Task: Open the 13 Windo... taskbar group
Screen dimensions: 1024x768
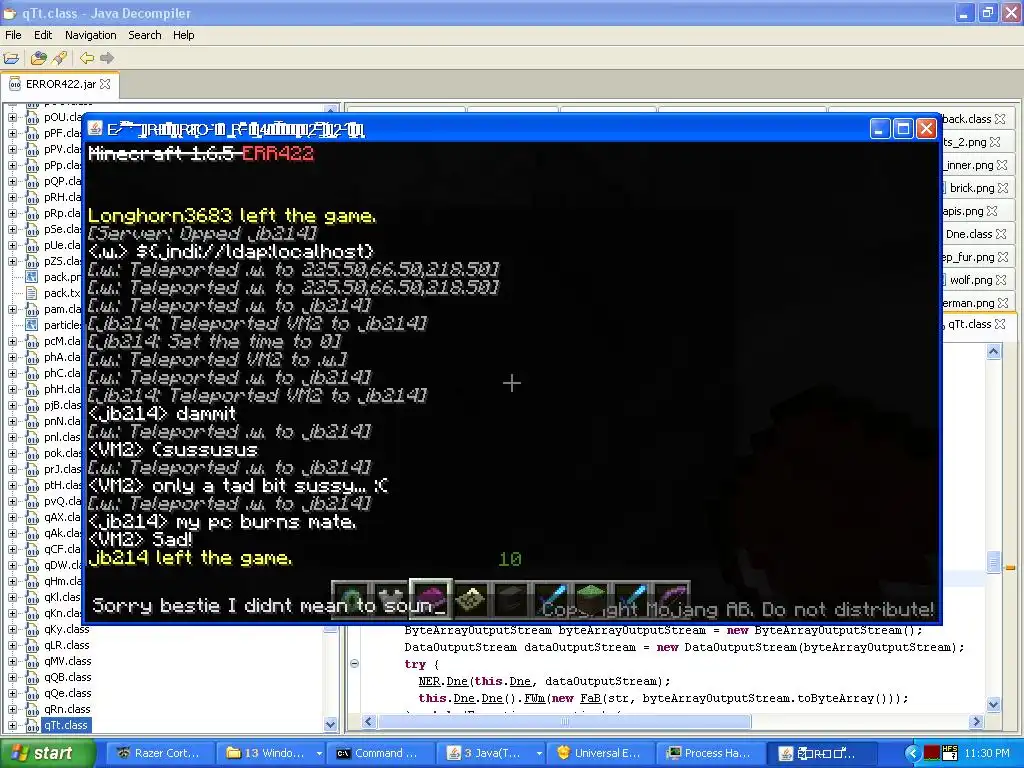Action: (269, 753)
